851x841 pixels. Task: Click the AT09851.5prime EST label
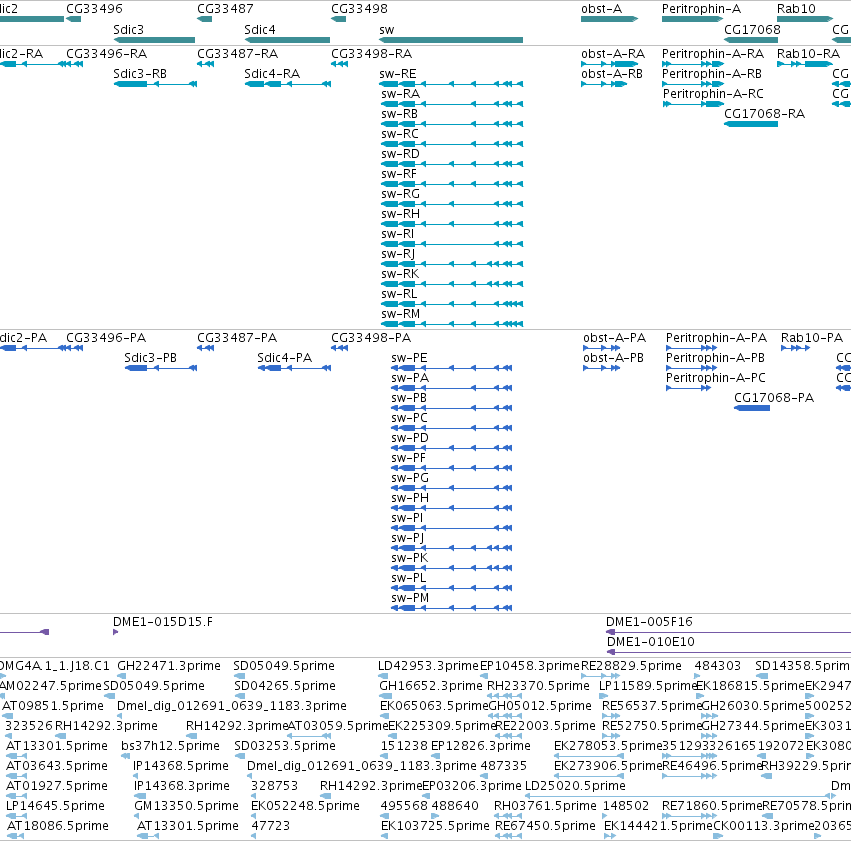(53, 706)
